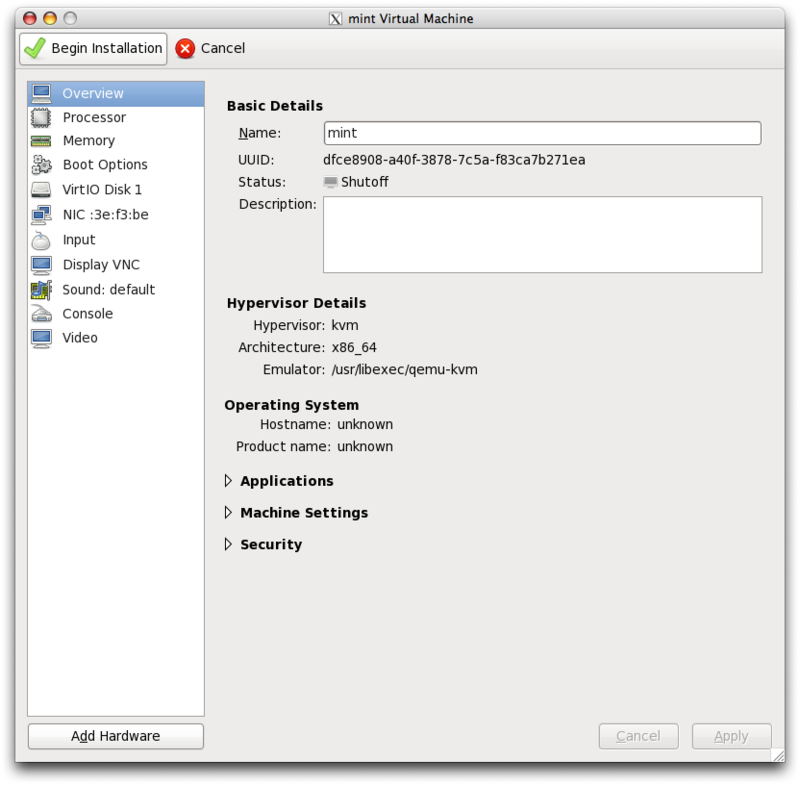Click the window resize grip corner
Viewport: 800px width, 785px height.
click(x=778, y=755)
